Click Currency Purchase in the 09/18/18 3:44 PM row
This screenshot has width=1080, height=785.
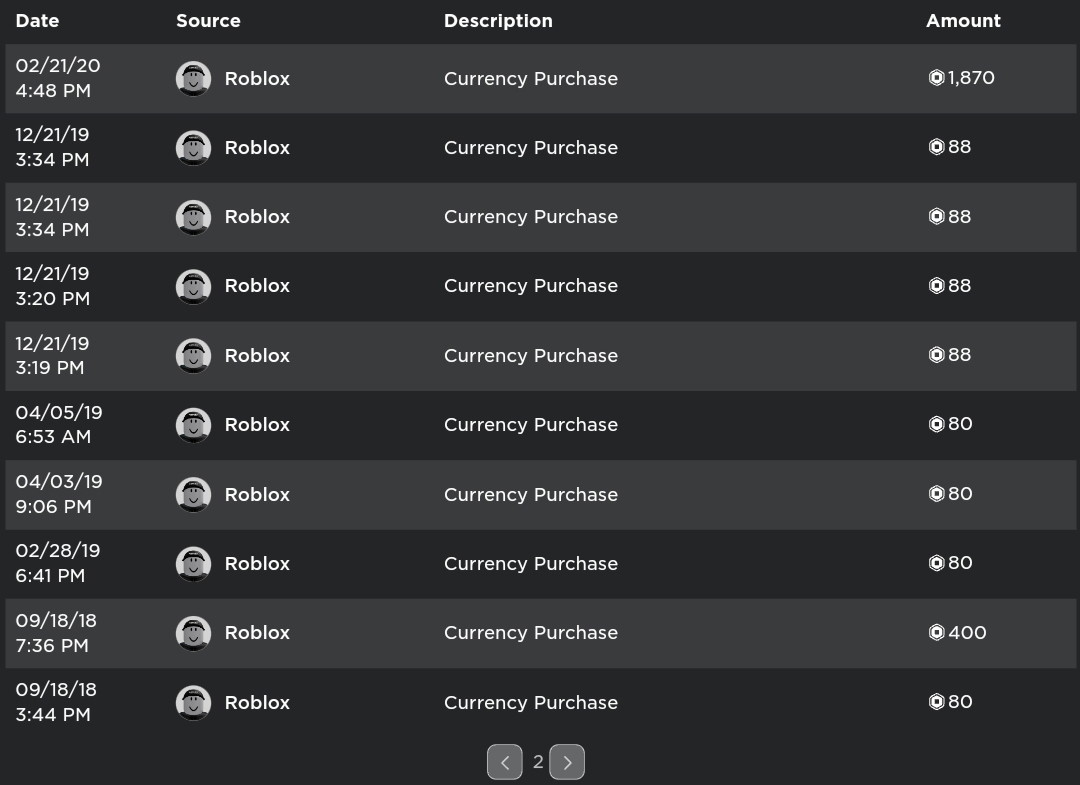[530, 703]
